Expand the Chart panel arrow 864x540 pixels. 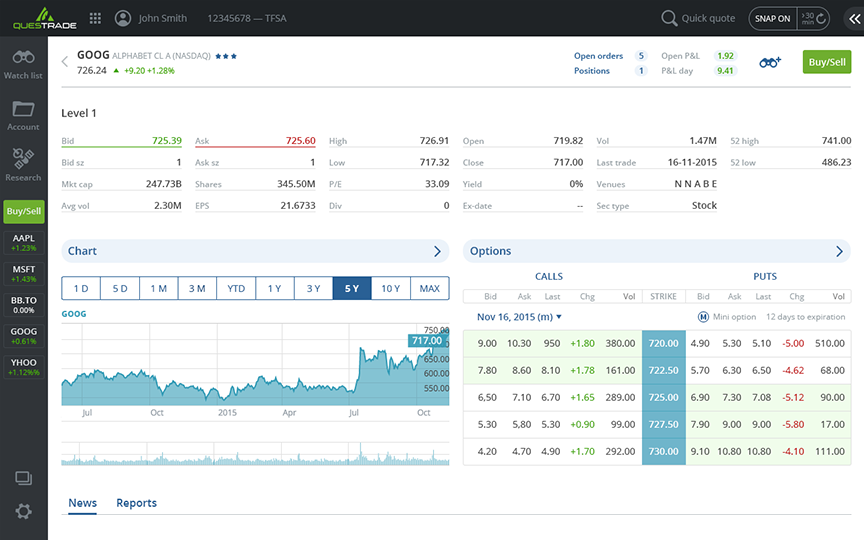(437, 251)
